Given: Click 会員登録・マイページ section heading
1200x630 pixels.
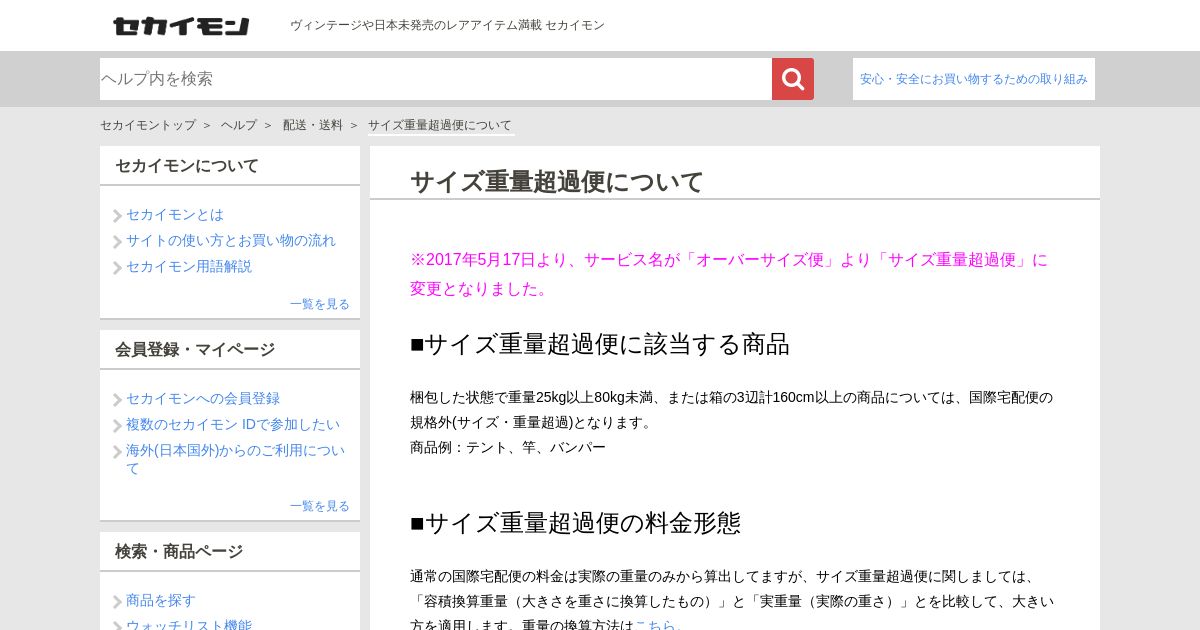Looking at the screenshot, I should pyautogui.click(x=195, y=350).
